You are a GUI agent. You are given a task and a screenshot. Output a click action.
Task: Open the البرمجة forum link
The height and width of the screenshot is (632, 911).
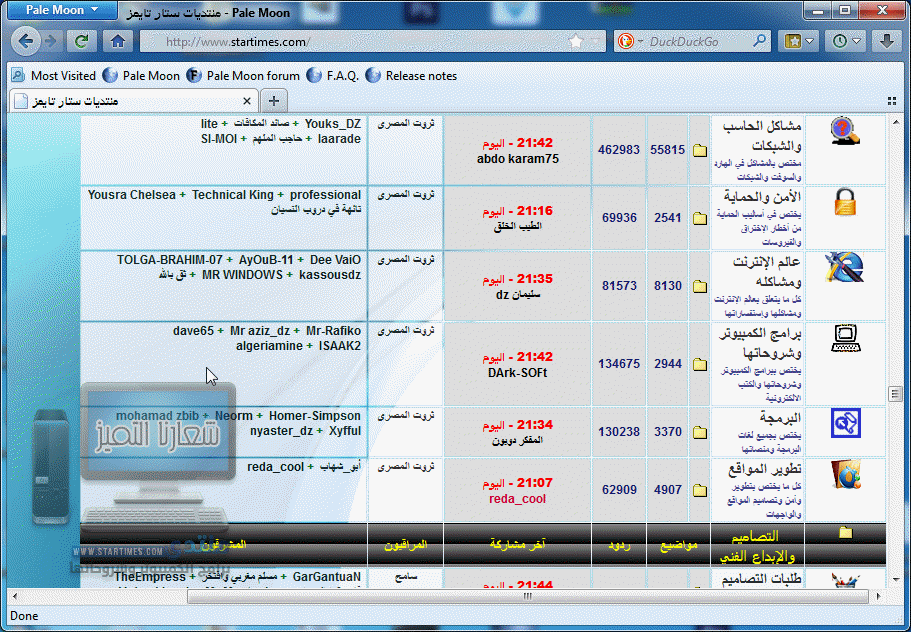pyautogui.click(x=780, y=417)
